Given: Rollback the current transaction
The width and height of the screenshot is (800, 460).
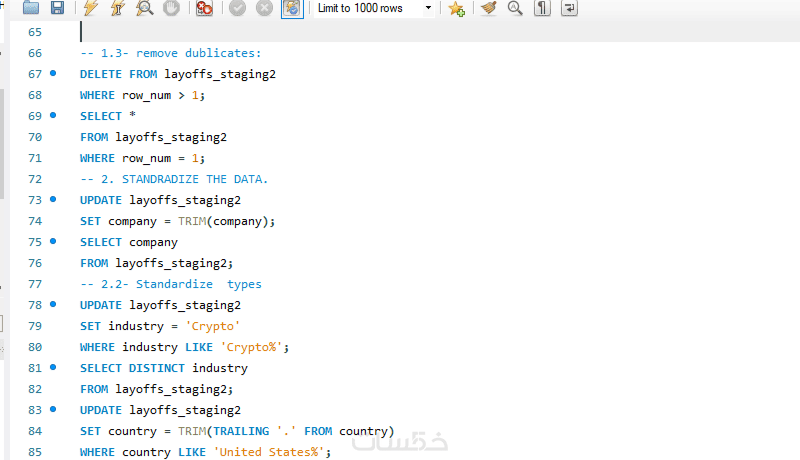Looking at the screenshot, I should (x=264, y=8).
